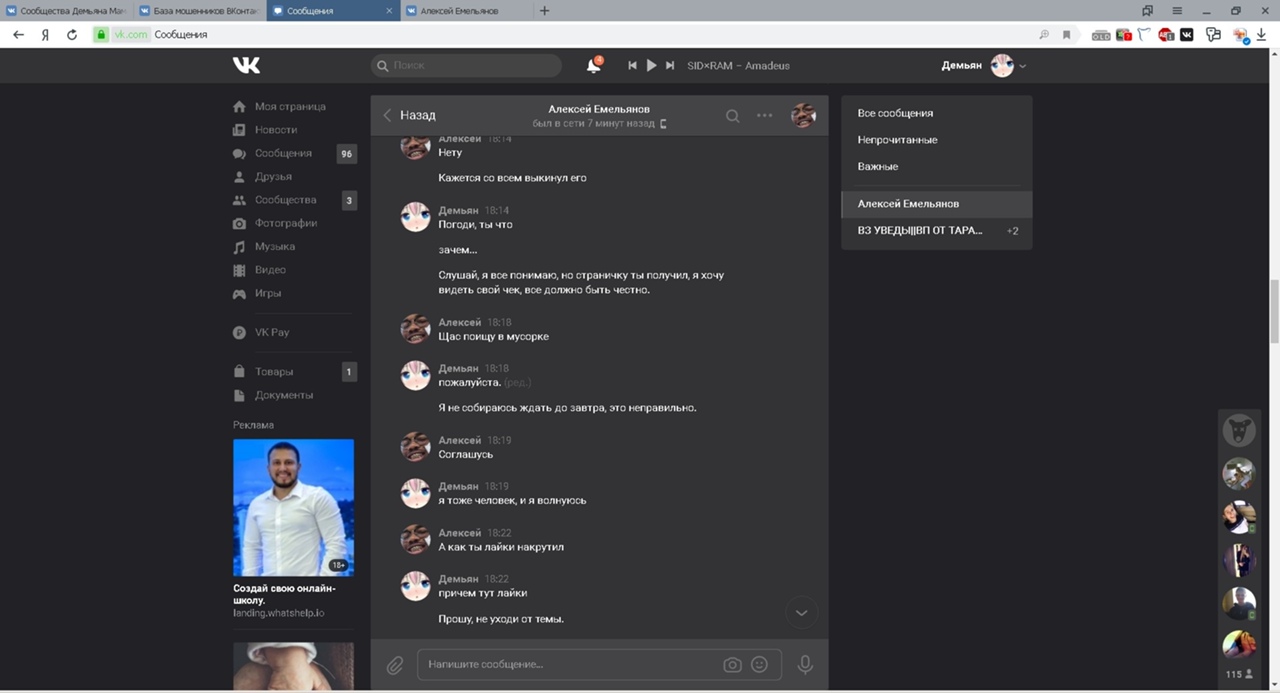Open the three-dots chat actions menu
The width and height of the screenshot is (1280, 693).
click(765, 116)
